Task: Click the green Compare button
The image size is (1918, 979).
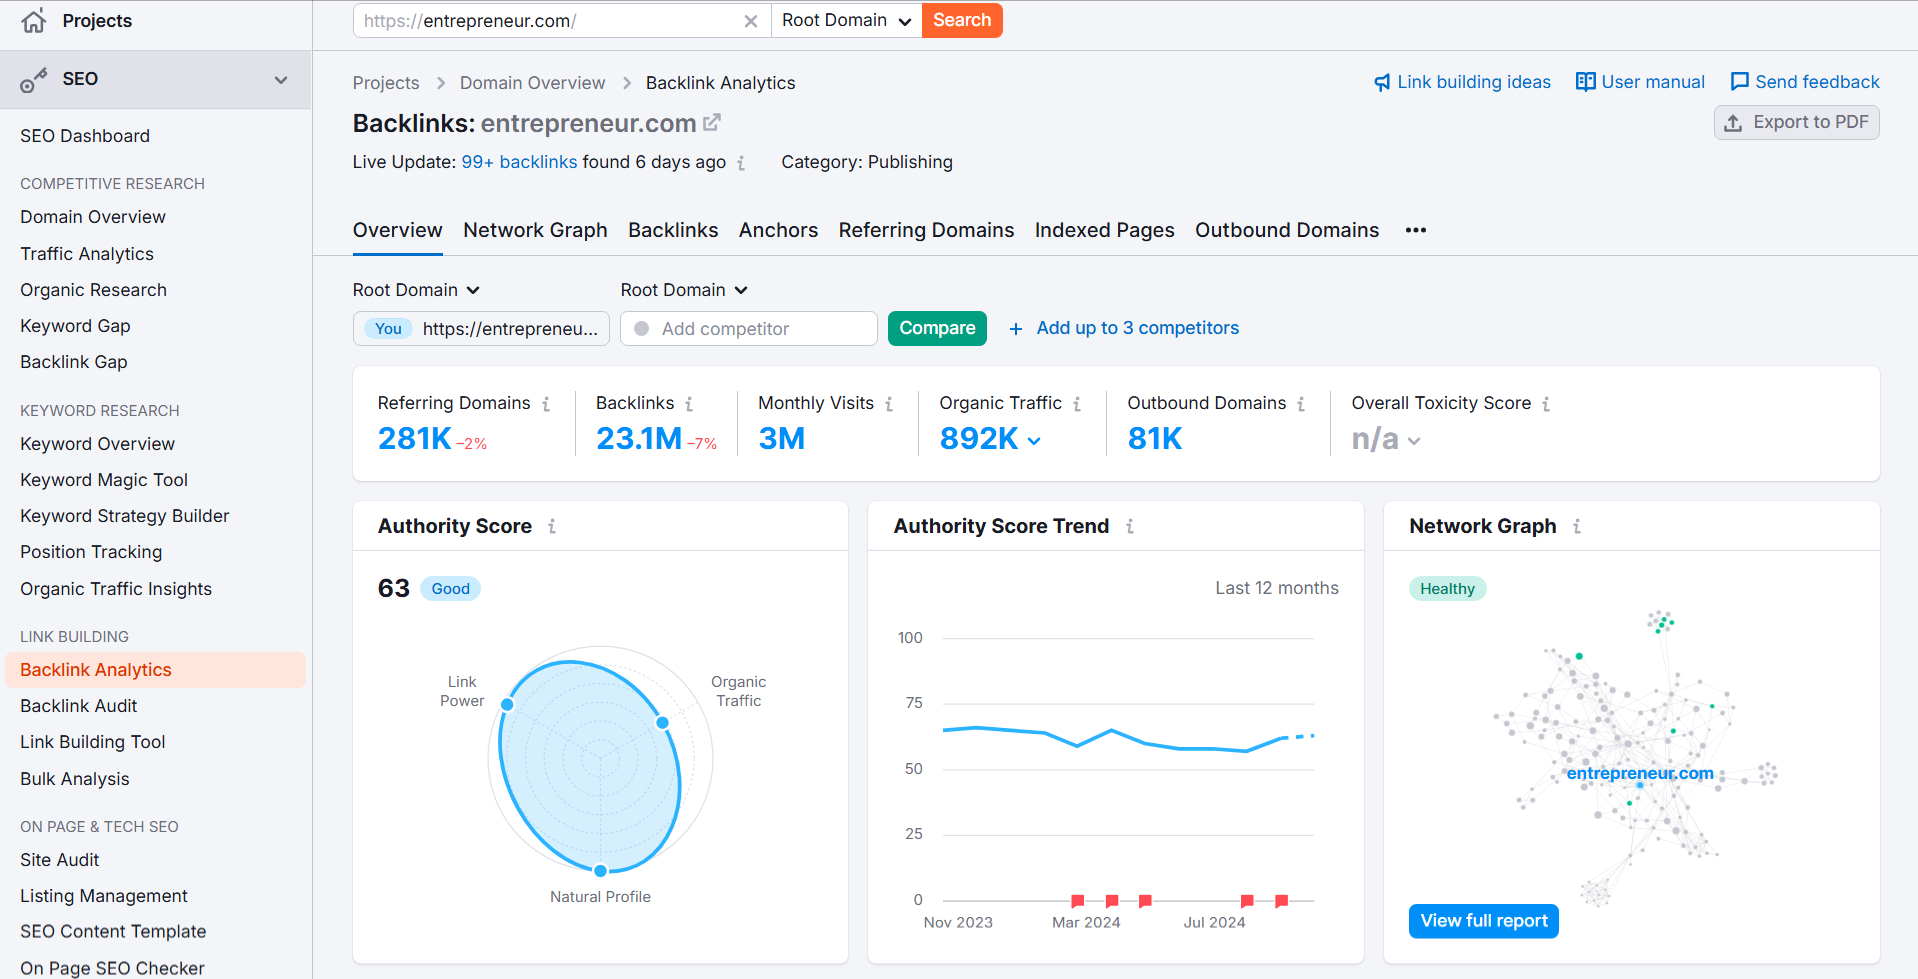Action: (937, 328)
